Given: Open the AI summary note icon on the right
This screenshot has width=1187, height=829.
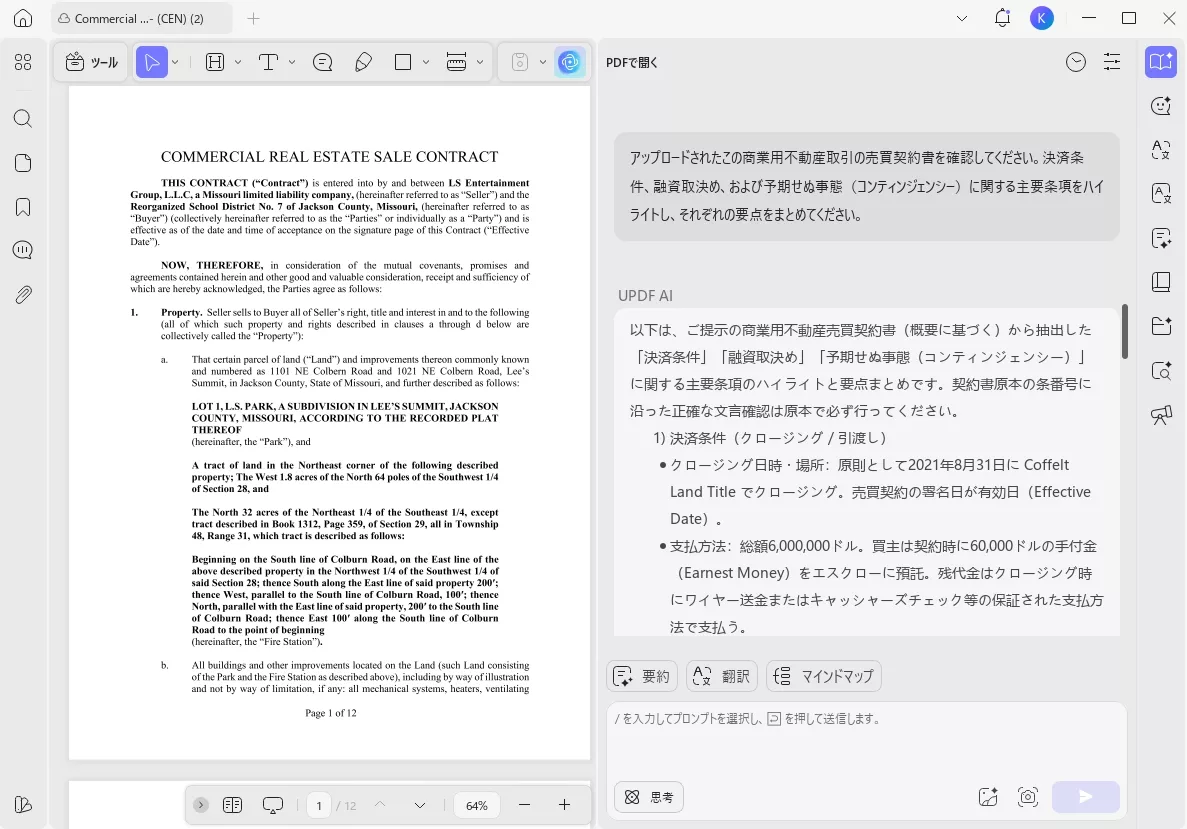Looking at the screenshot, I should [1160, 238].
